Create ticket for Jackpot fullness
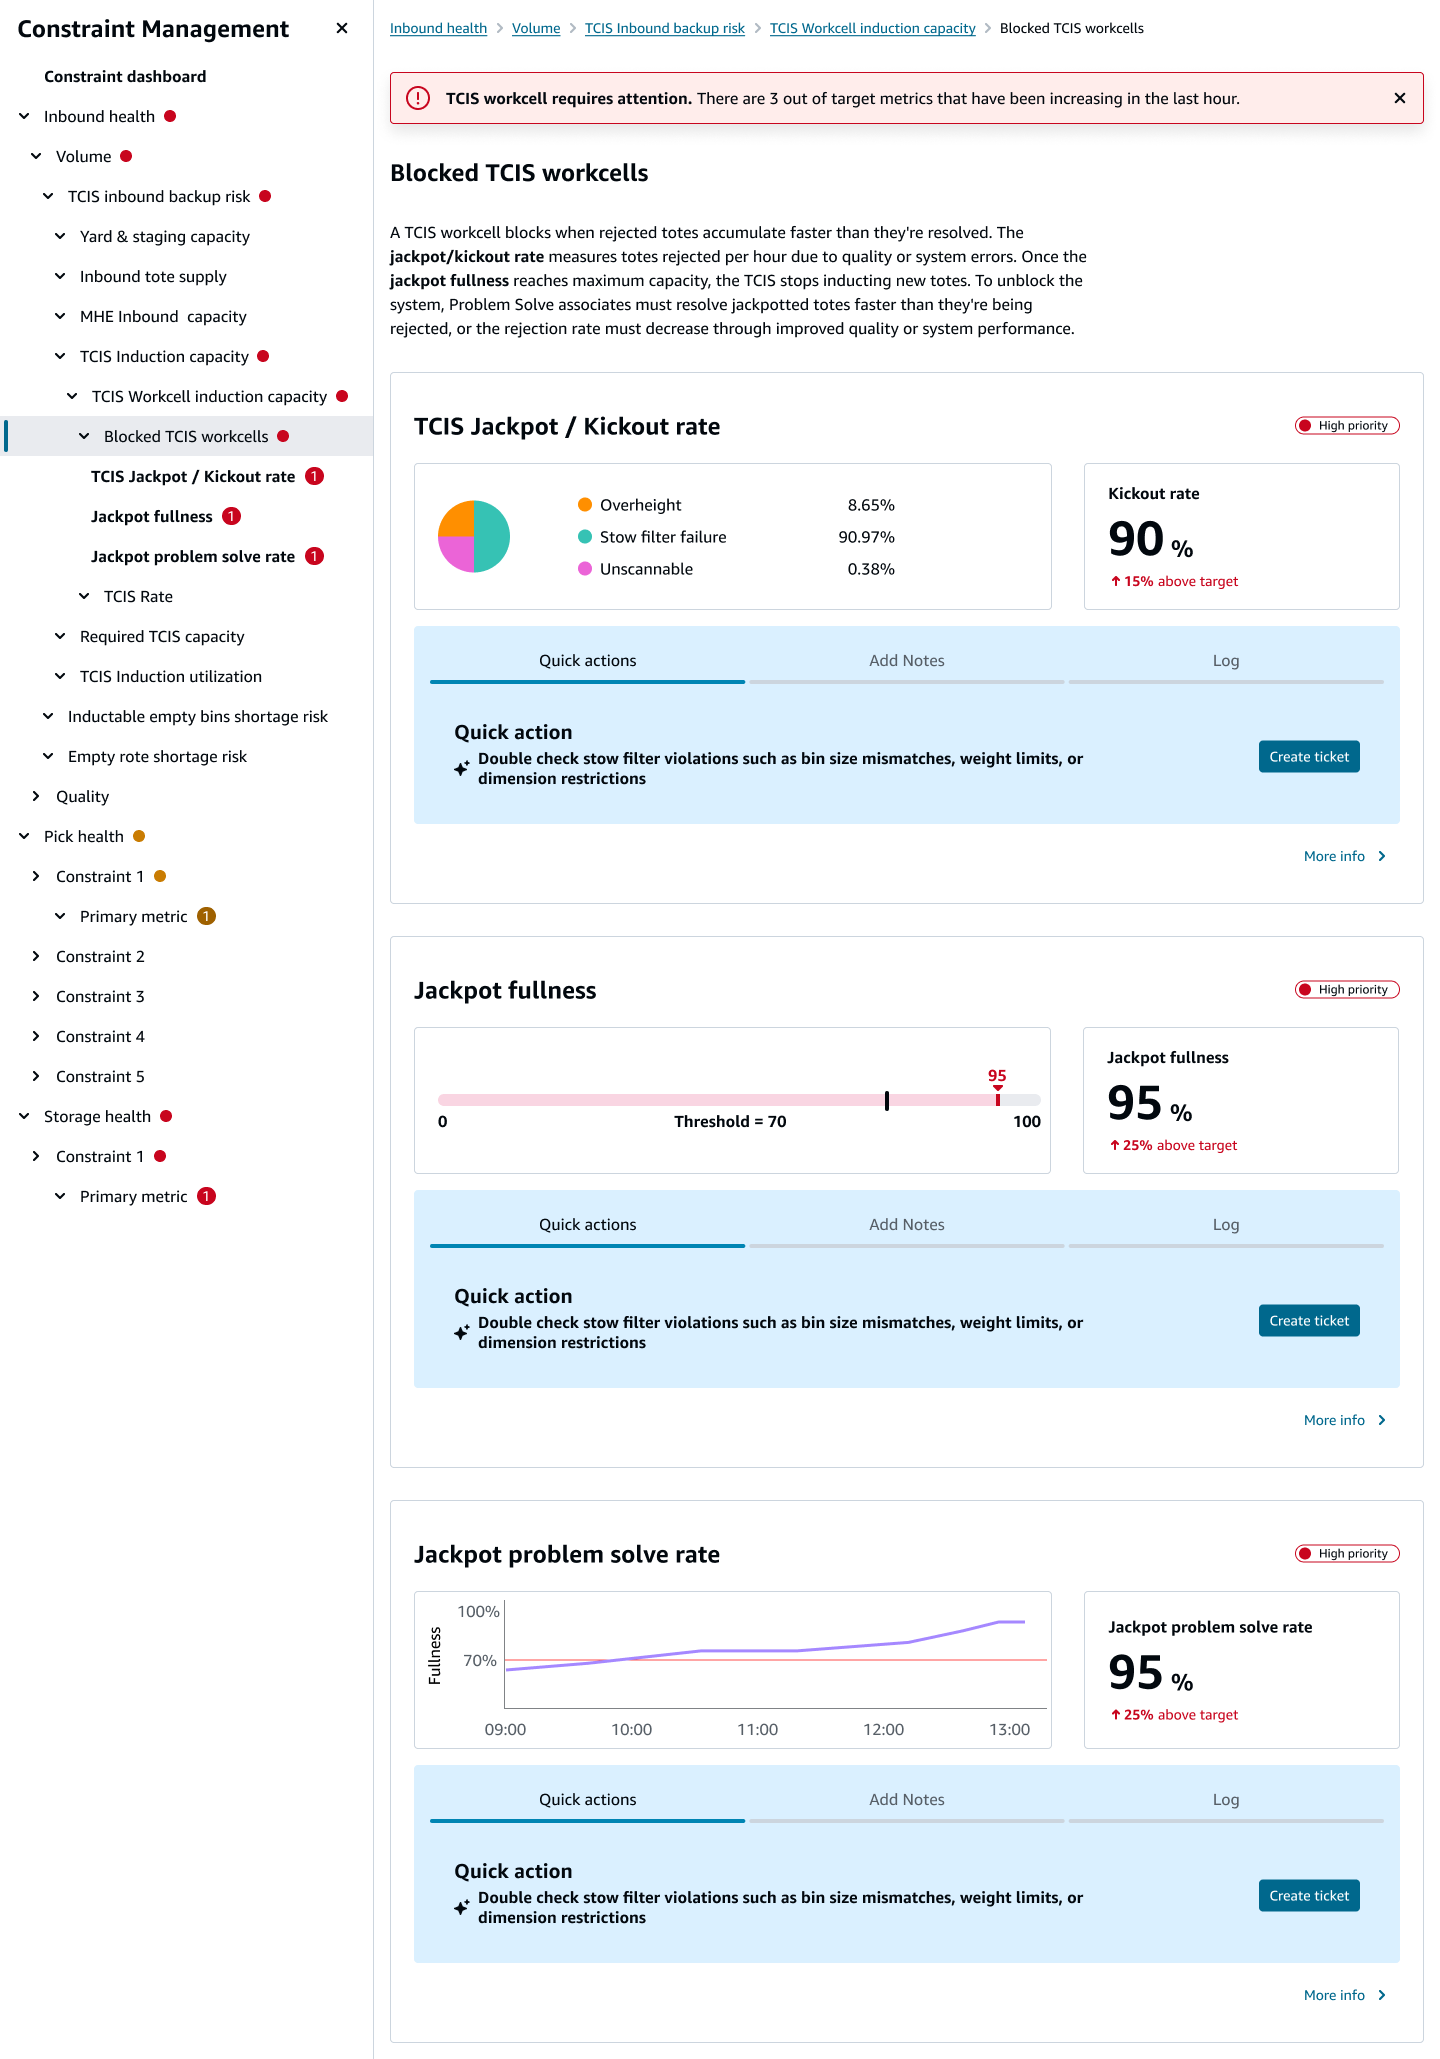The width and height of the screenshot is (1440, 2059). coord(1309,1321)
